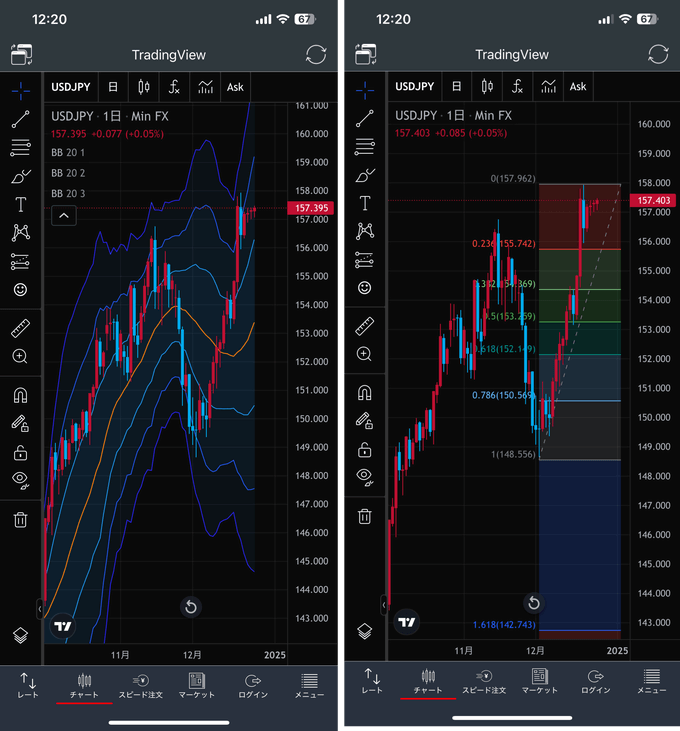The image size is (680, 731).
Task: Click trash remove-drawings icon in left chart
Action: (x=21, y=519)
